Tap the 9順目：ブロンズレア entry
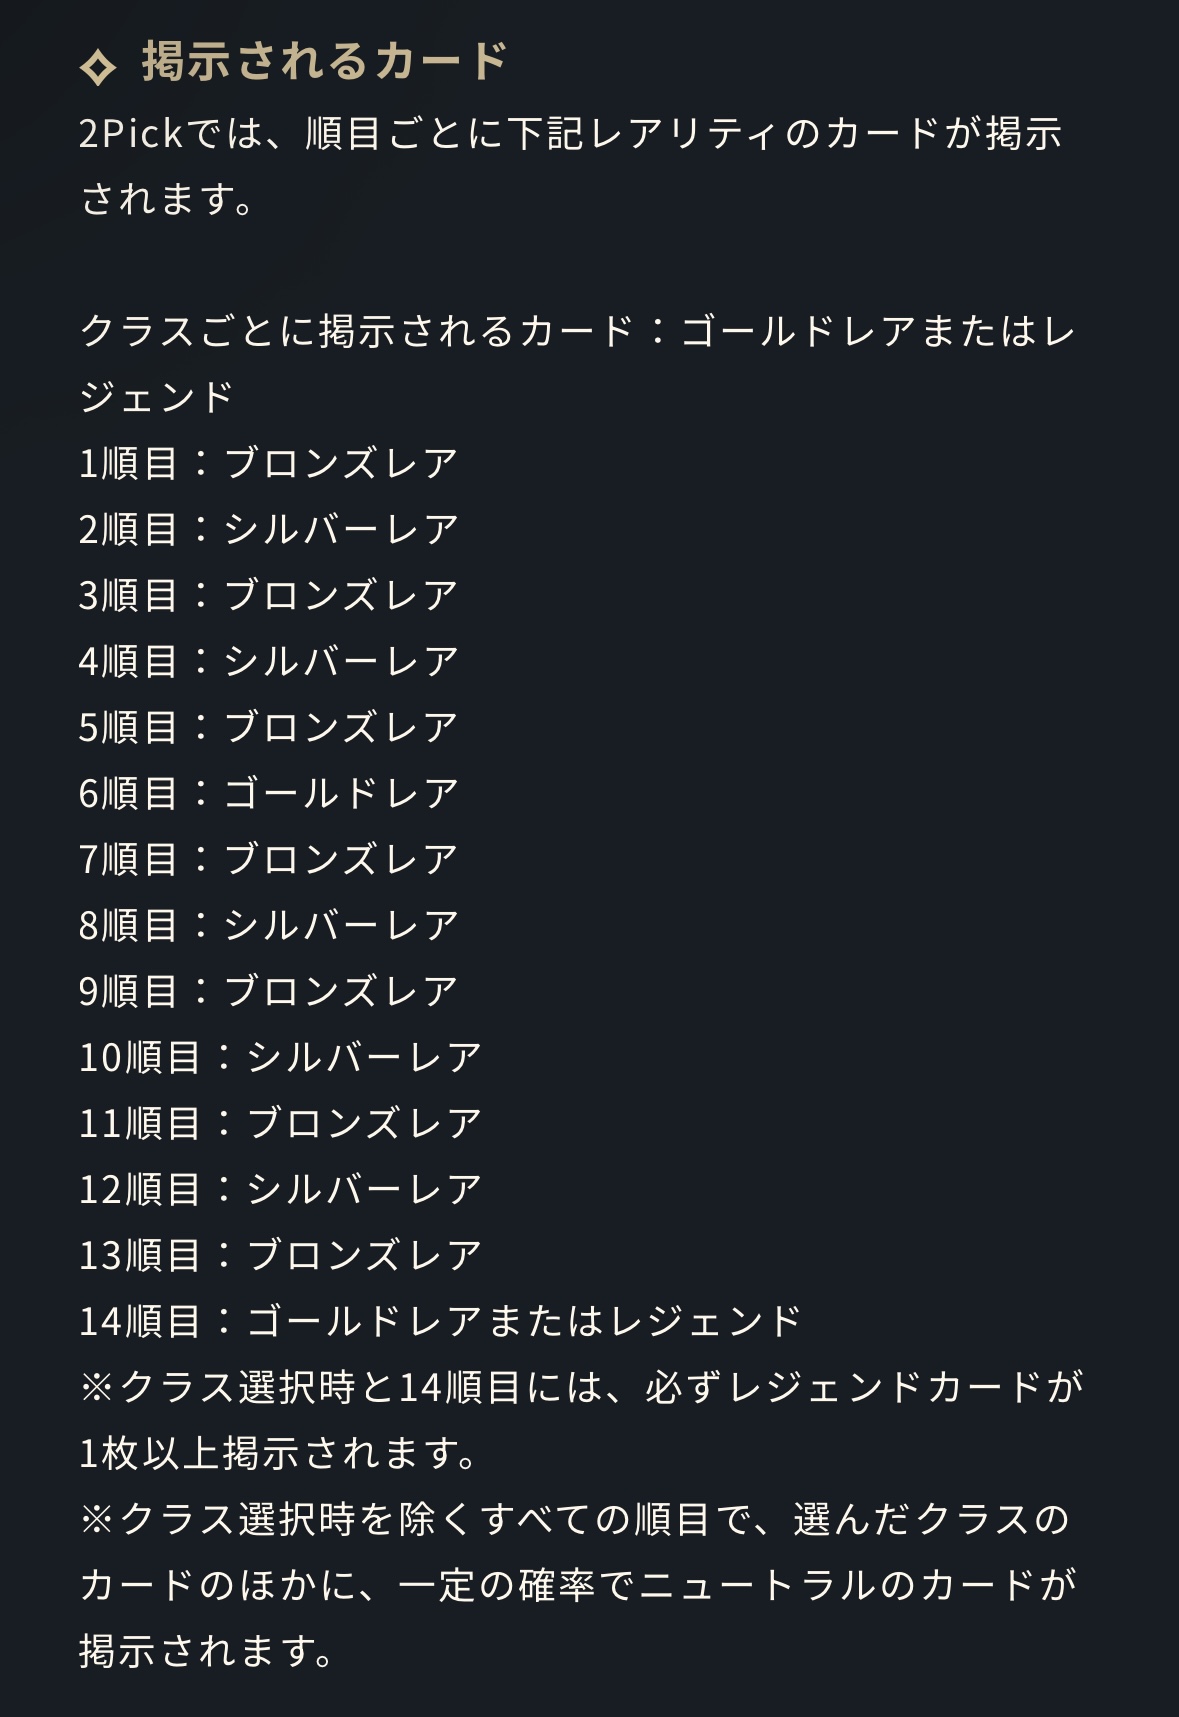 [x=268, y=991]
